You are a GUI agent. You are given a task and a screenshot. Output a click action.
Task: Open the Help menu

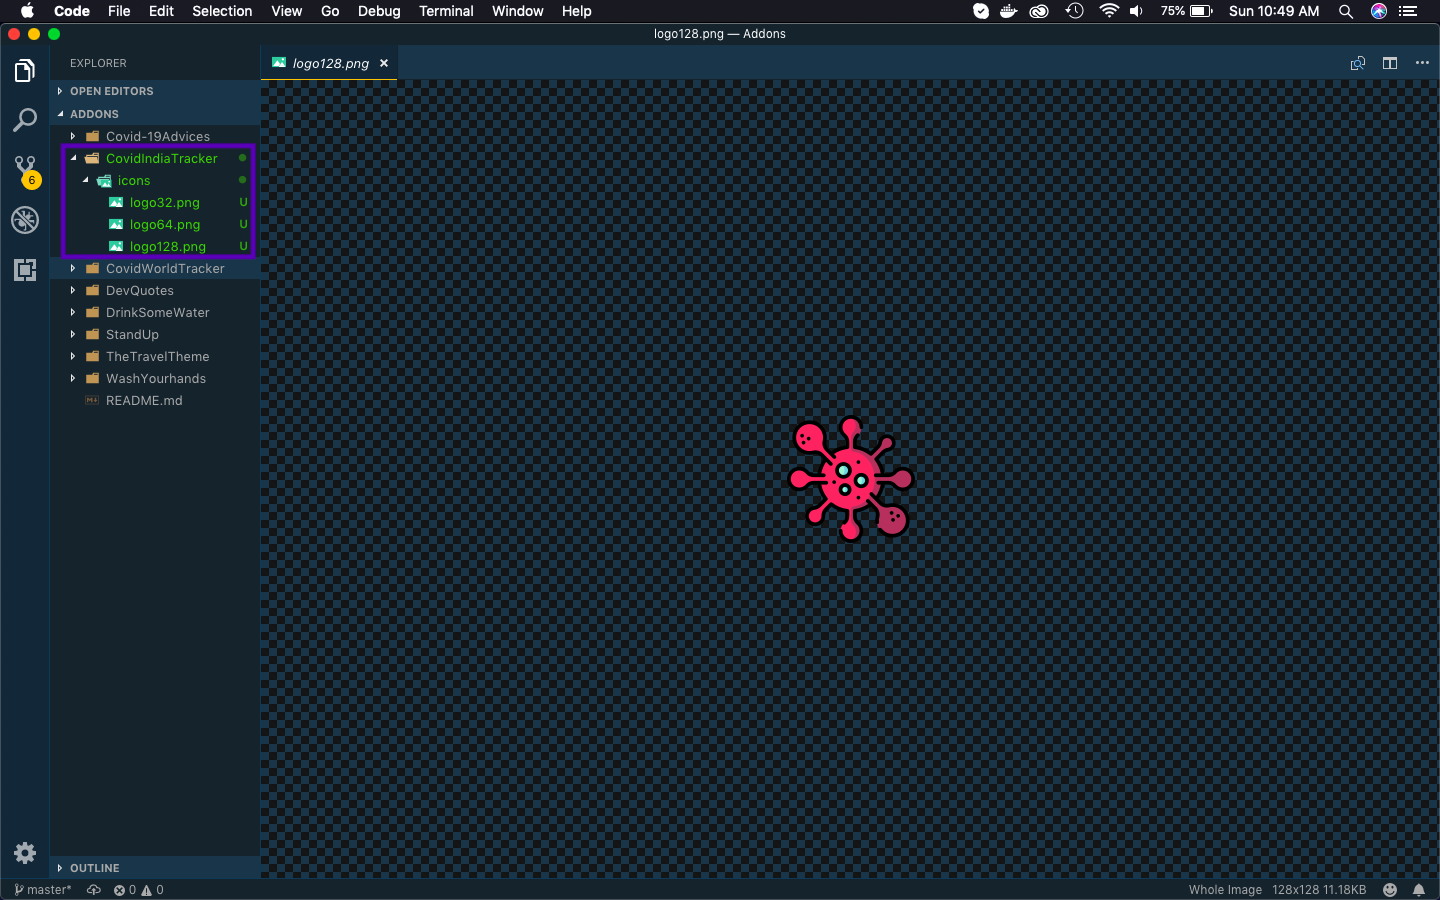point(576,11)
